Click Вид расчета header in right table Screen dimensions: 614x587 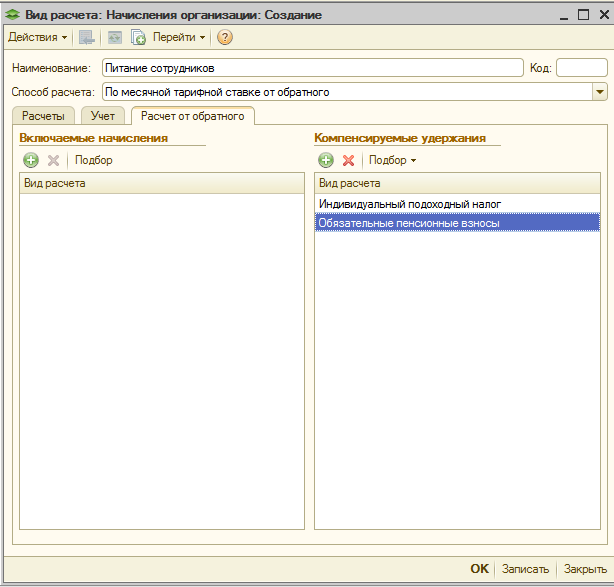[x=457, y=183]
